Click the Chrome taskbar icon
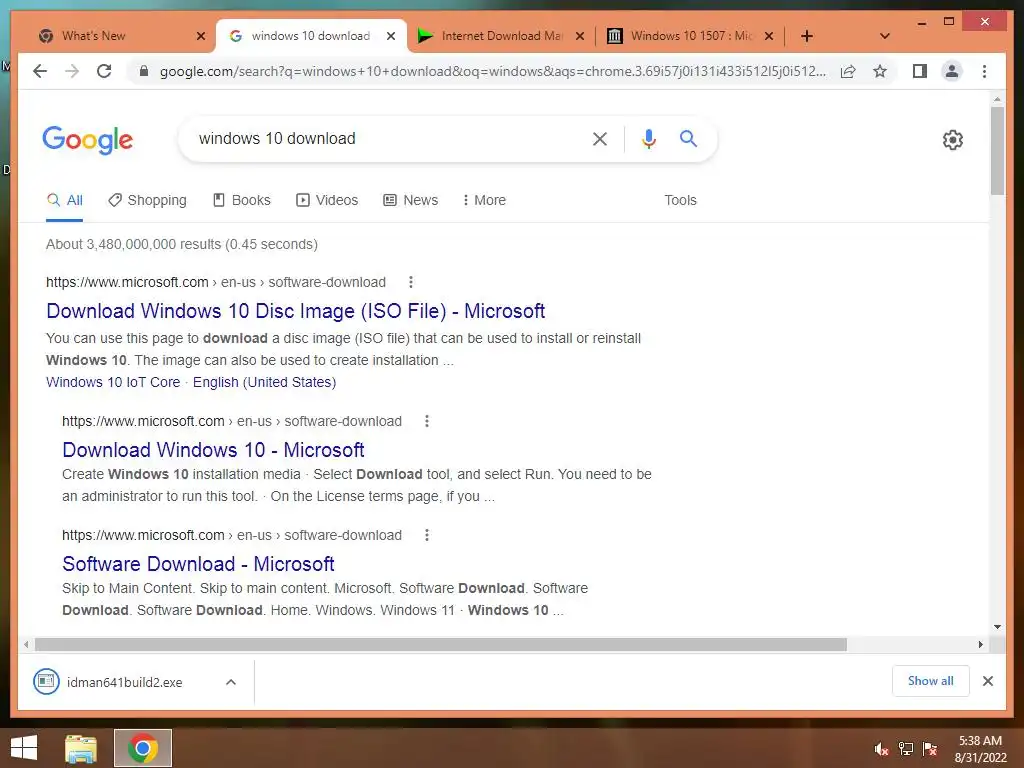The image size is (1024, 768). tap(143, 748)
